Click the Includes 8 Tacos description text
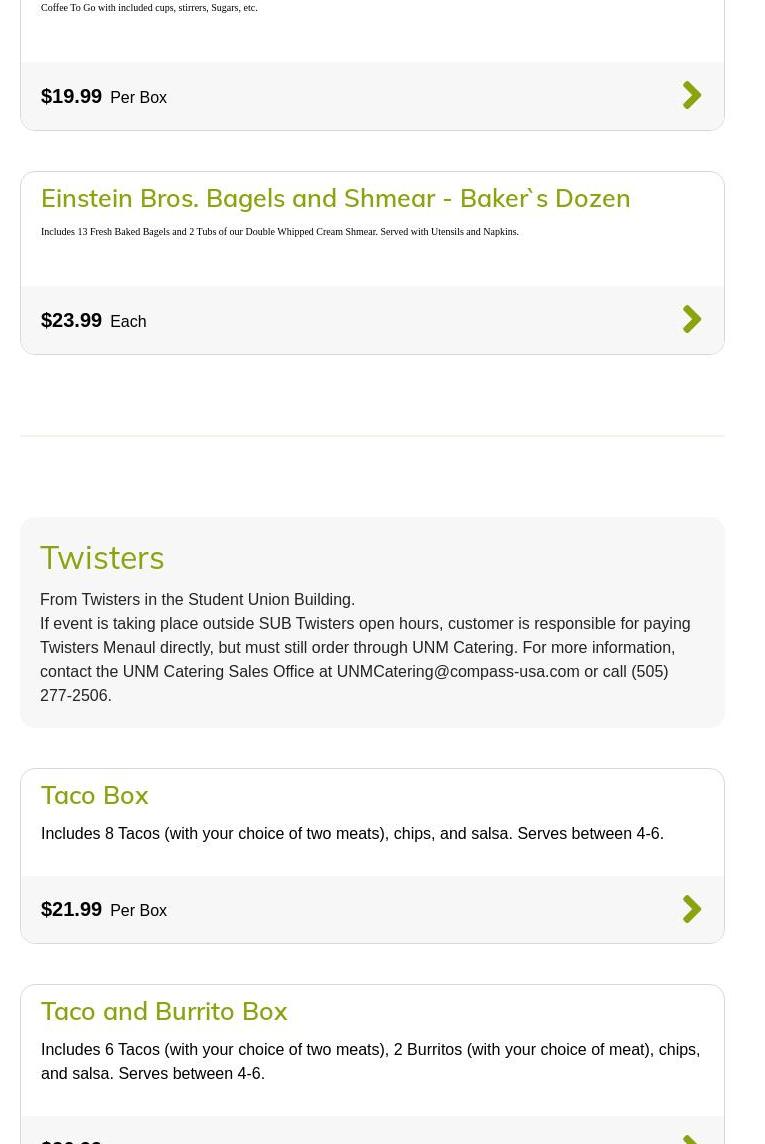This screenshot has width=765, height=1144. tap(352, 834)
